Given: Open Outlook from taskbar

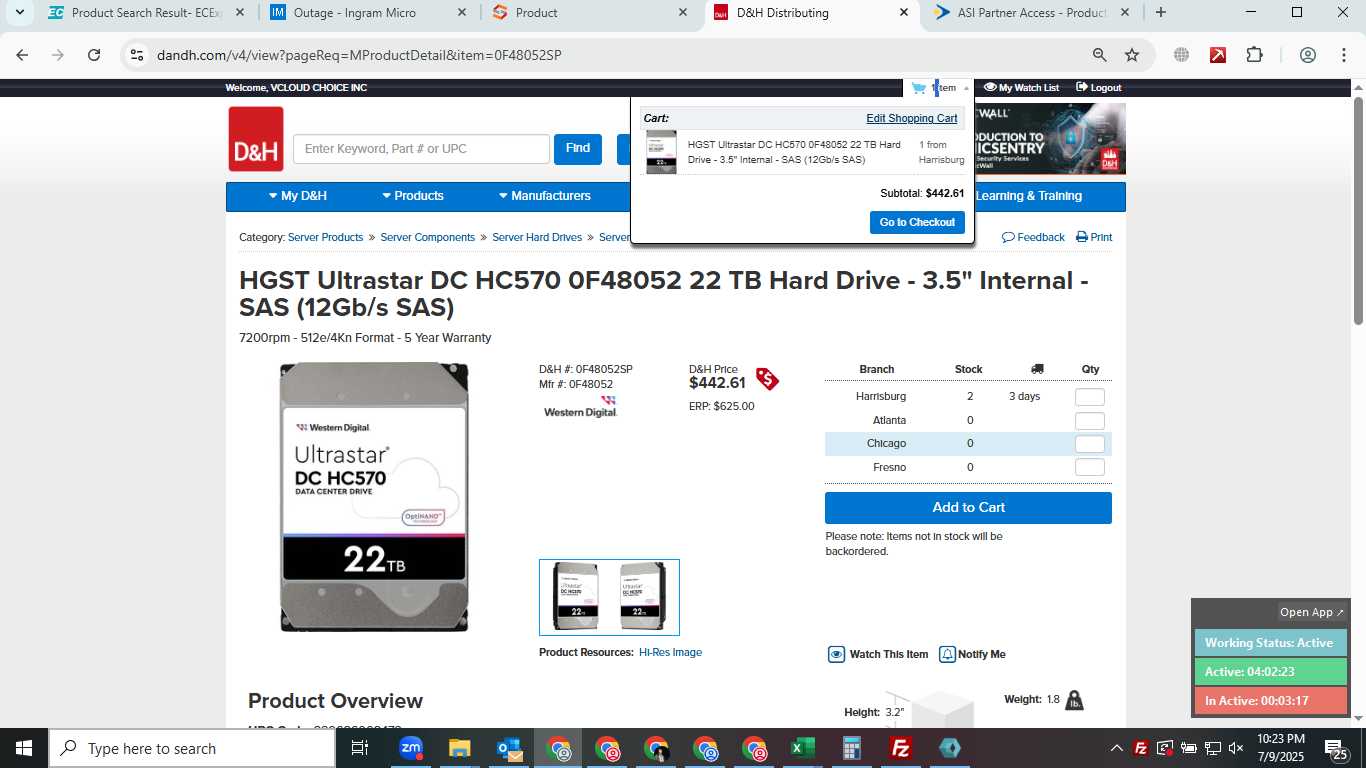Looking at the screenshot, I should [x=509, y=748].
